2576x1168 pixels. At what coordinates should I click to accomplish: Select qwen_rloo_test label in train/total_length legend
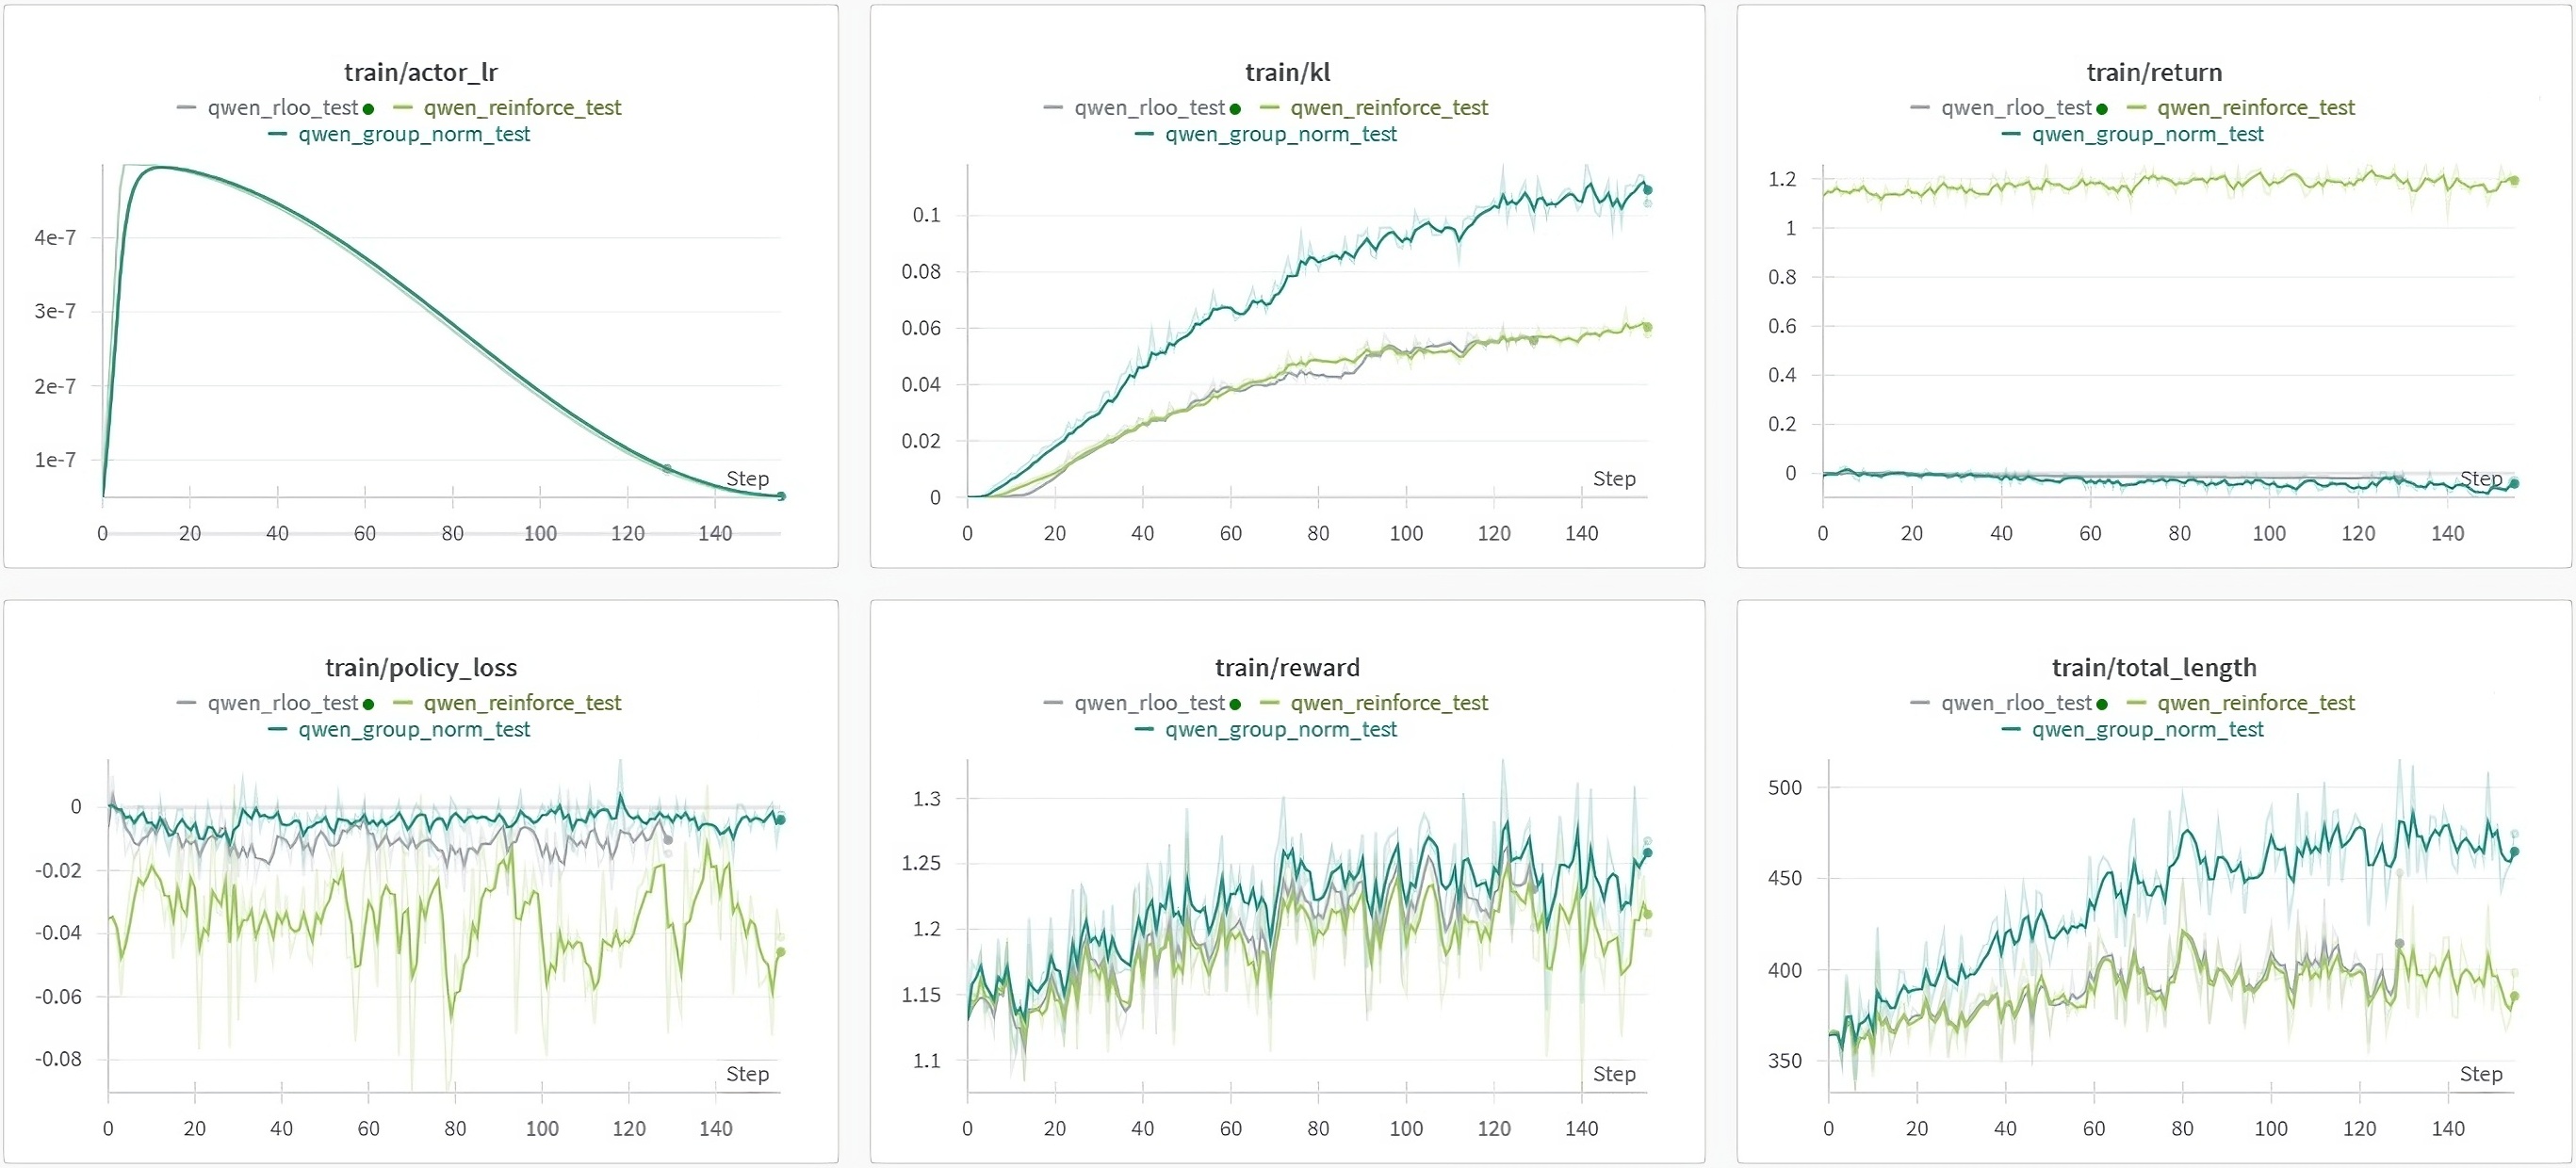tap(2016, 703)
